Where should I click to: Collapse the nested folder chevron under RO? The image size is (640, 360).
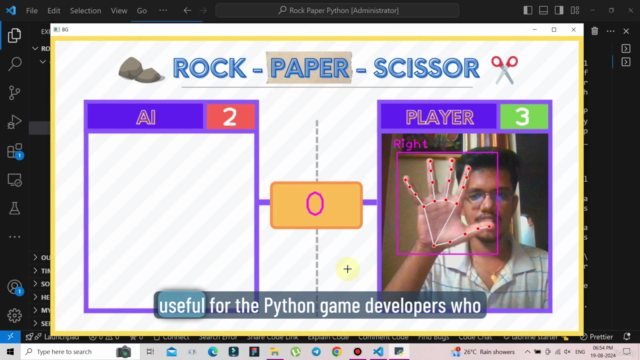point(42,62)
